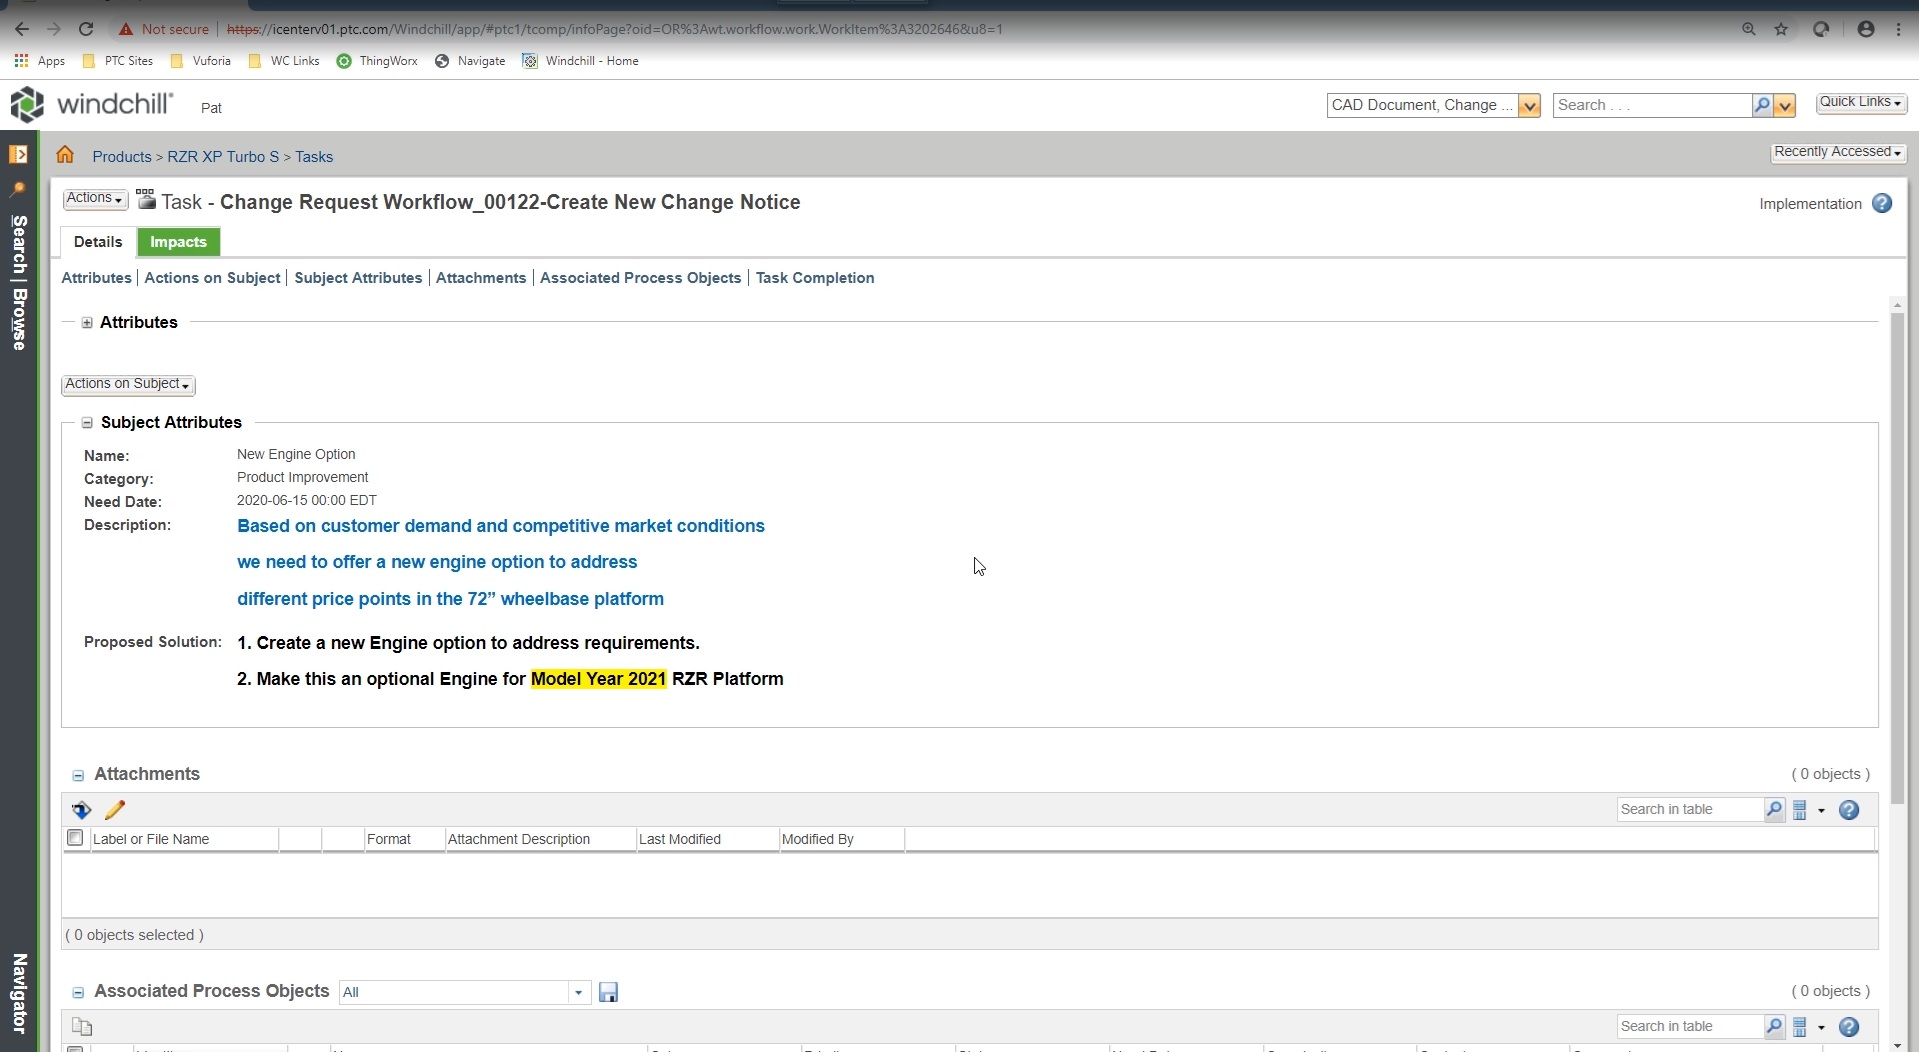Open the Apps grid shortcut

click(x=40, y=61)
